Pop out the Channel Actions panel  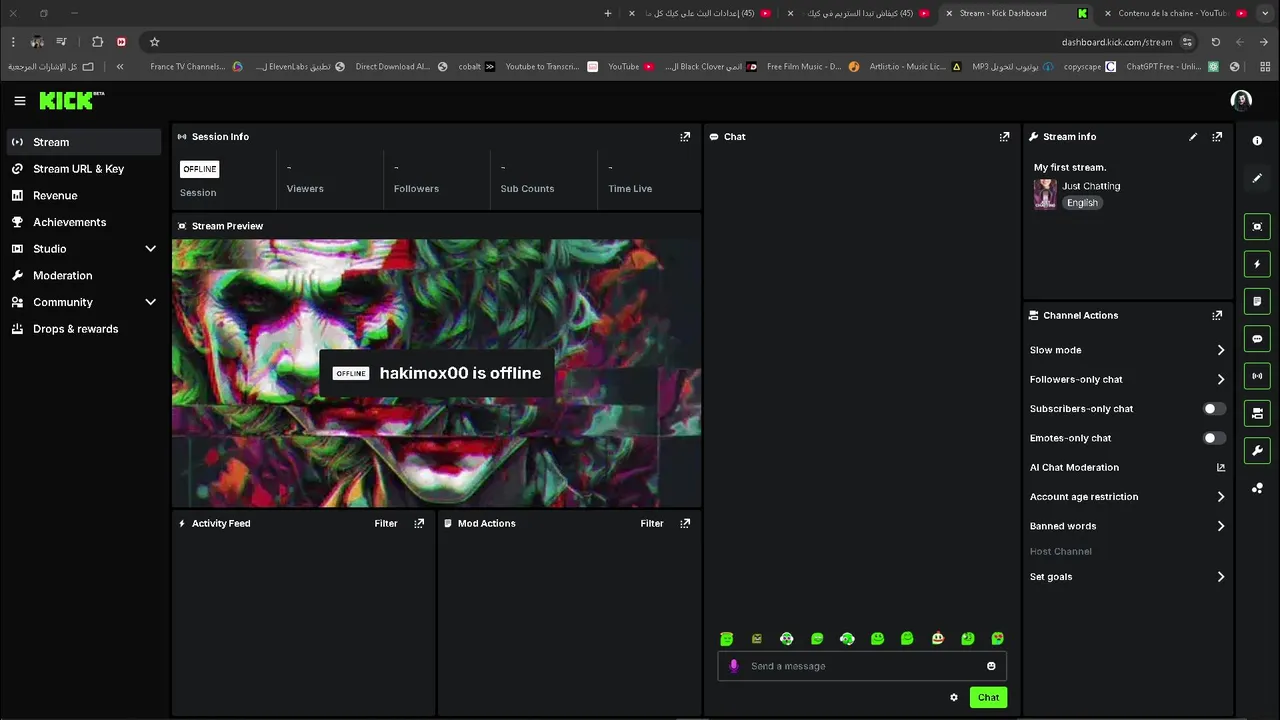tap(1217, 315)
